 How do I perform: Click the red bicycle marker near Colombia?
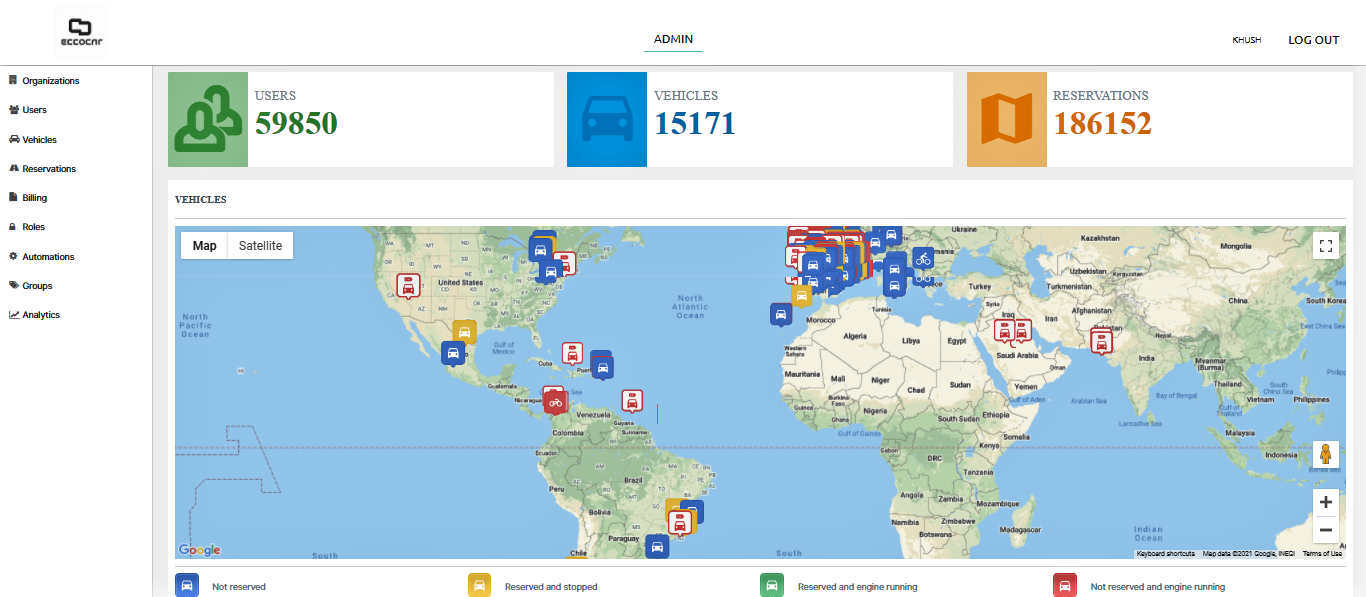[555, 400]
